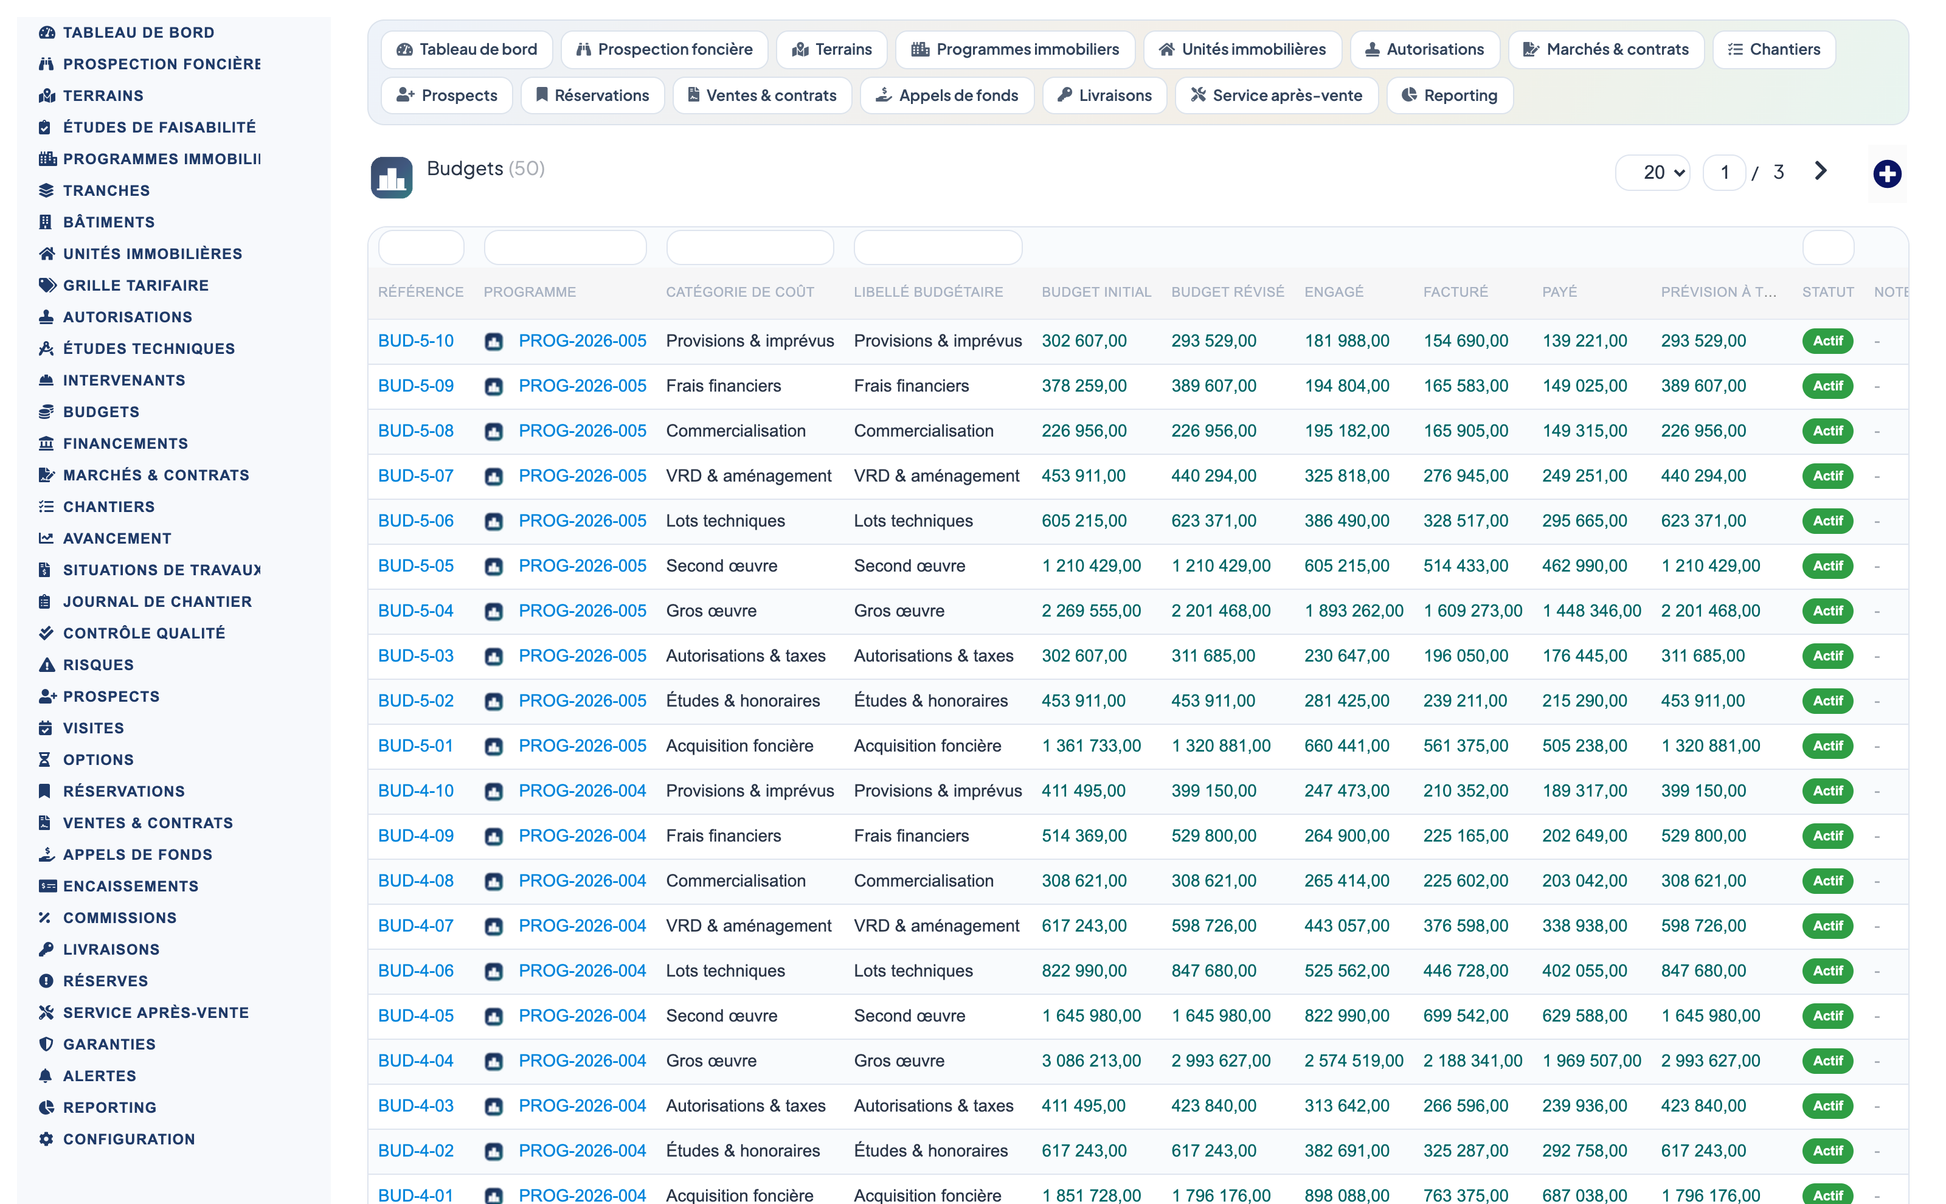Click Actif status badge in BUD-5-09 row
Image resolution: width=1946 pixels, height=1204 pixels.
(x=1828, y=386)
